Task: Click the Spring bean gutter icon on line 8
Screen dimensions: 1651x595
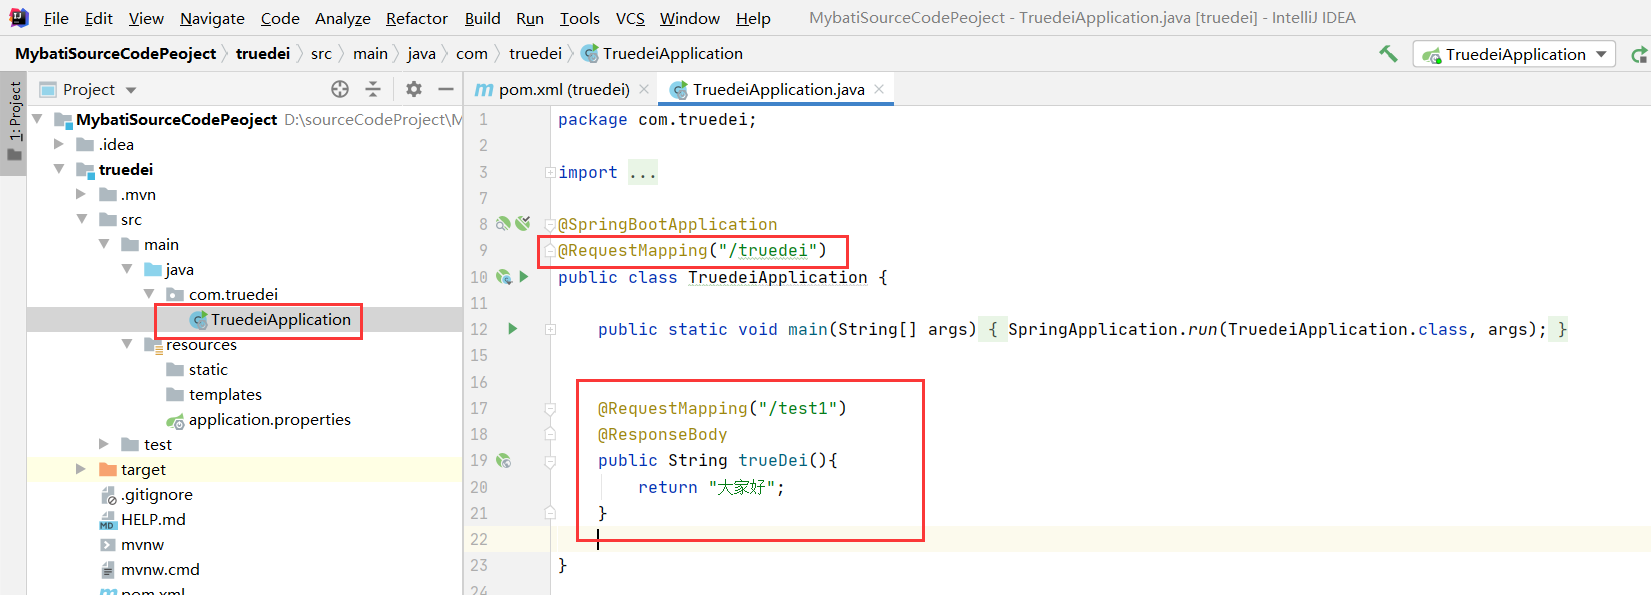Action: [x=504, y=224]
